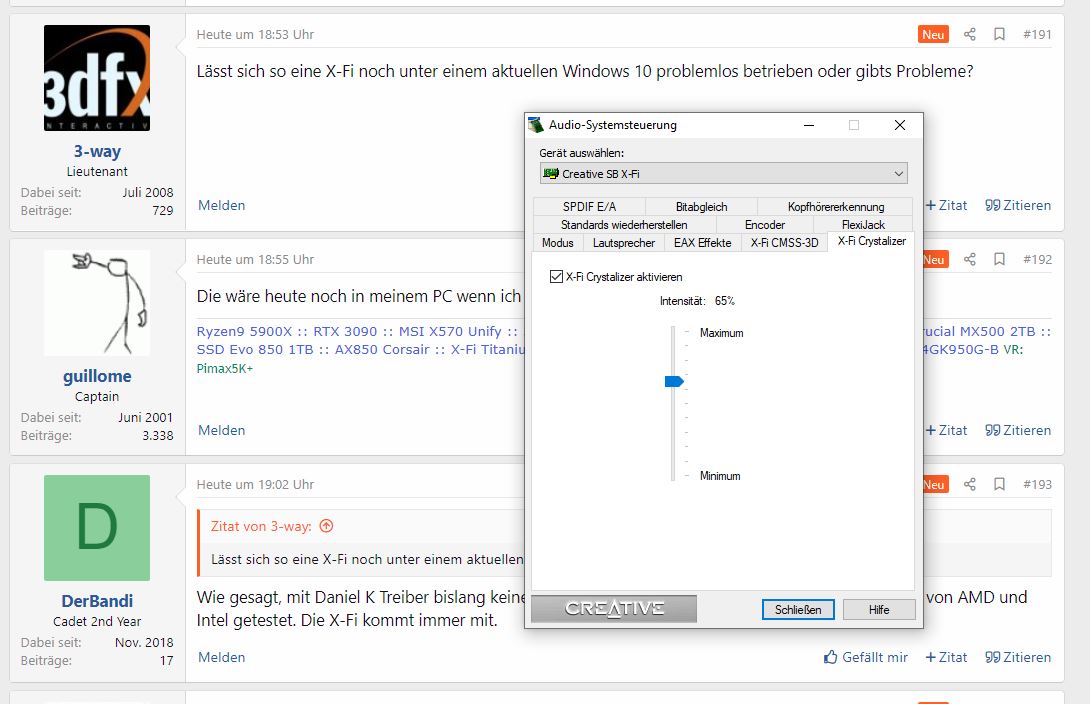The image size is (1090, 704).
Task: Open permalink #193
Action: (x=1037, y=484)
